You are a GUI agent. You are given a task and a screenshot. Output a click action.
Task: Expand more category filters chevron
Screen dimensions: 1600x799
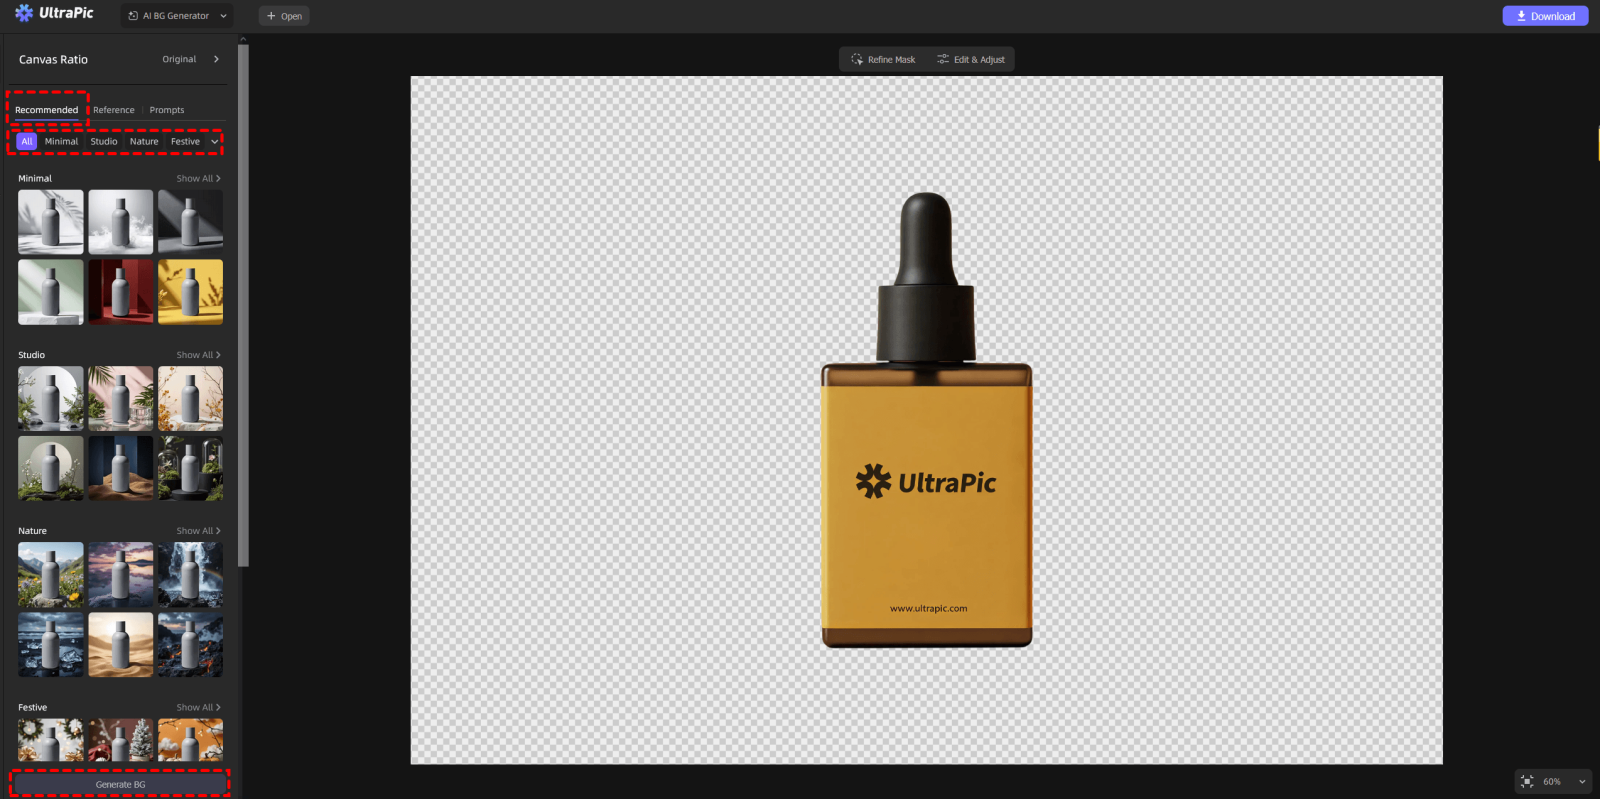[214, 142]
